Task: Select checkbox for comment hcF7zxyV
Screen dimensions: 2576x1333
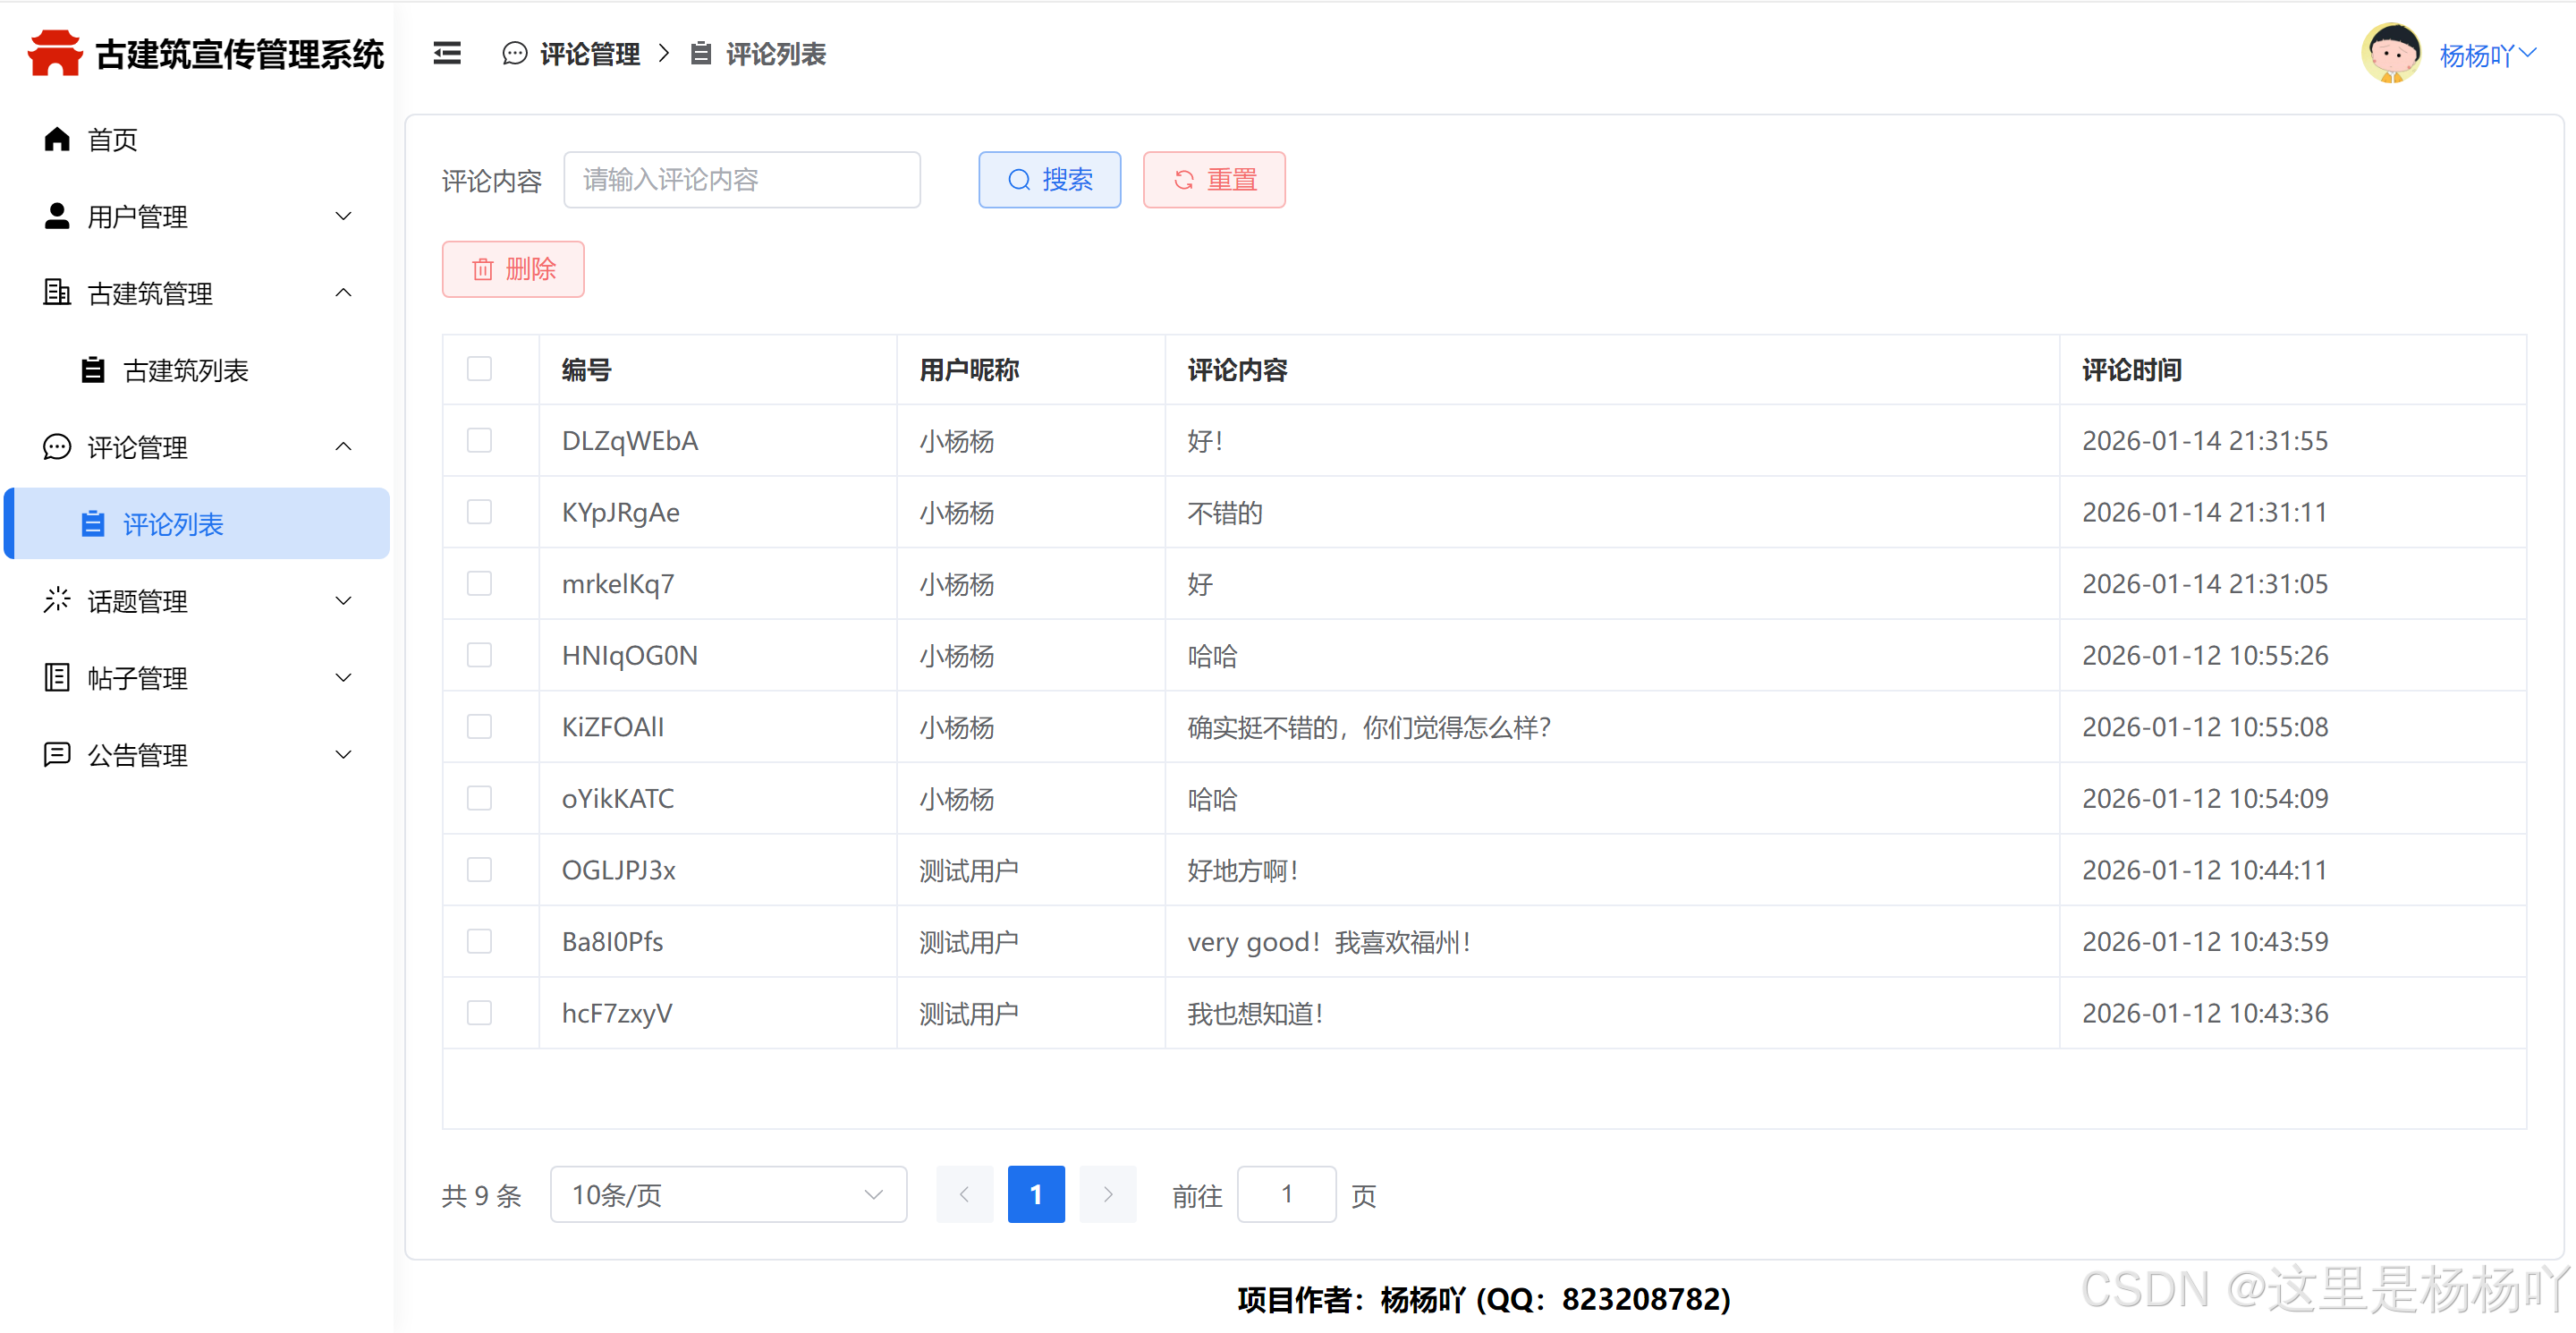Action: (x=480, y=1013)
